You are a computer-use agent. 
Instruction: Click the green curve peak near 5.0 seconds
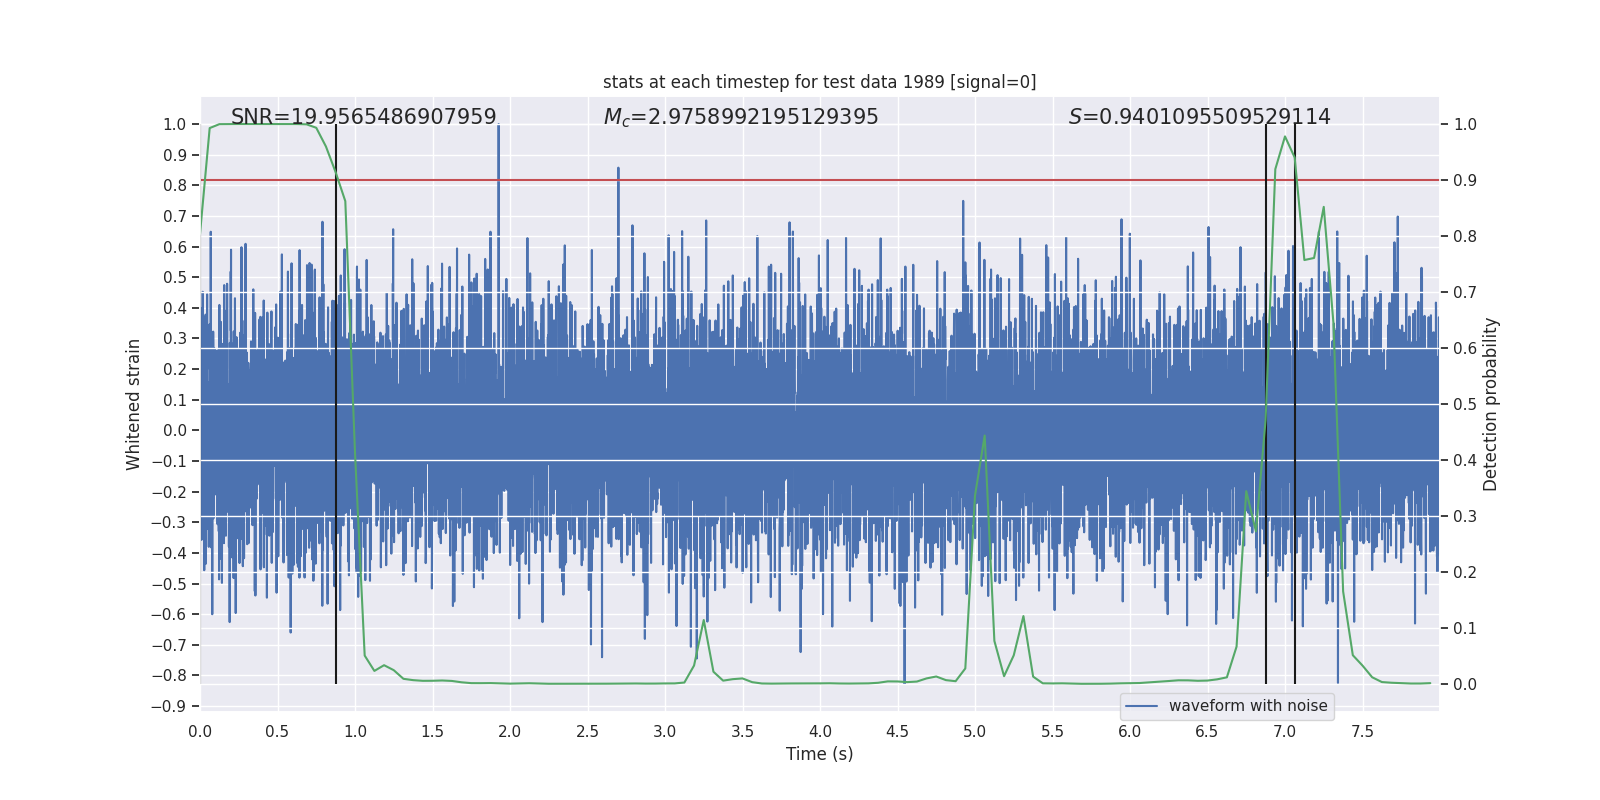(x=985, y=437)
